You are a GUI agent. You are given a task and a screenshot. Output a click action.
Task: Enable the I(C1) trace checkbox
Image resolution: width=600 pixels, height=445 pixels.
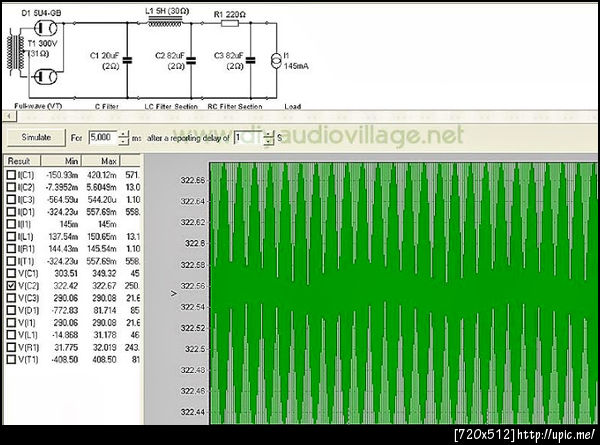(11, 175)
